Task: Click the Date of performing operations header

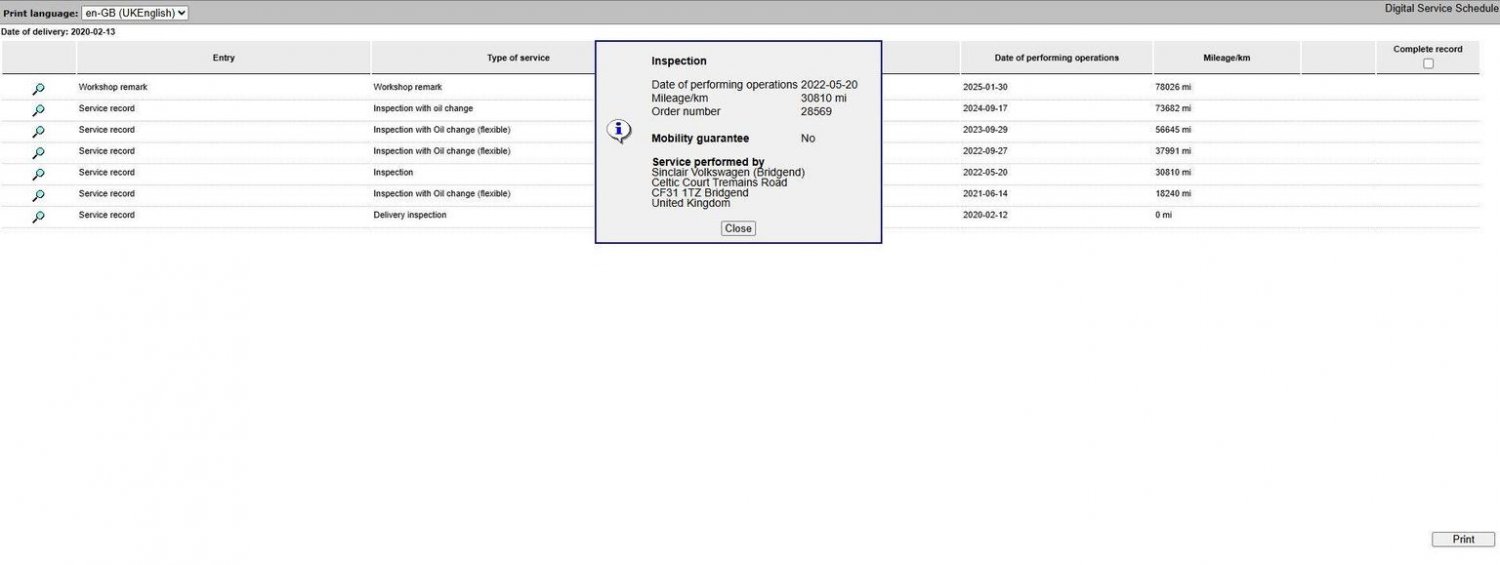Action: 1056,58
